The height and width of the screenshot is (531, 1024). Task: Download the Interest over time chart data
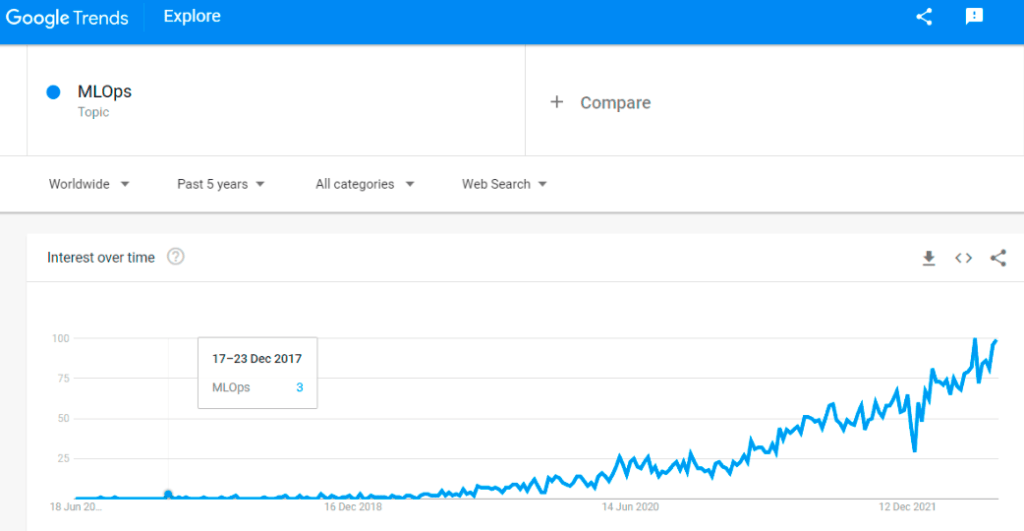pos(928,258)
